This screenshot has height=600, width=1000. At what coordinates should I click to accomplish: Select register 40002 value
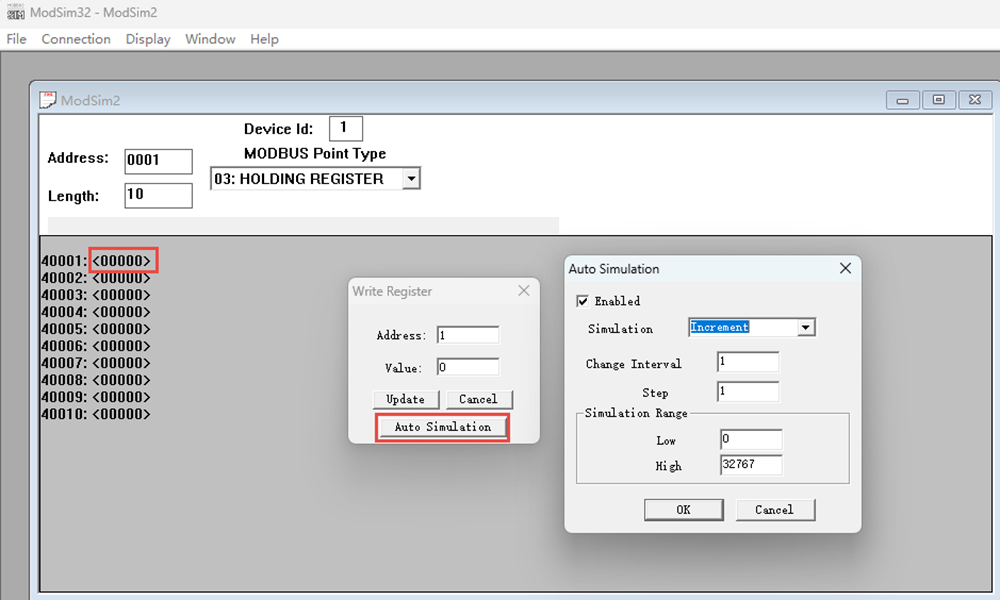[121, 278]
